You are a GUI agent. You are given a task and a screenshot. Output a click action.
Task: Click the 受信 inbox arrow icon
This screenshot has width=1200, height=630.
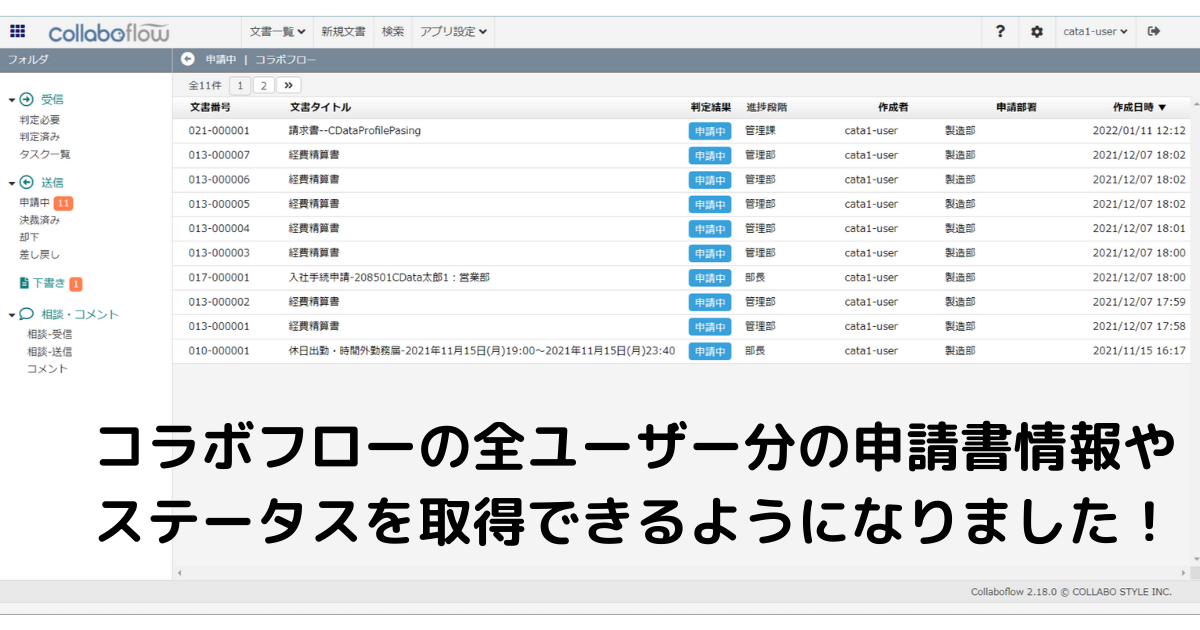click(x=27, y=99)
